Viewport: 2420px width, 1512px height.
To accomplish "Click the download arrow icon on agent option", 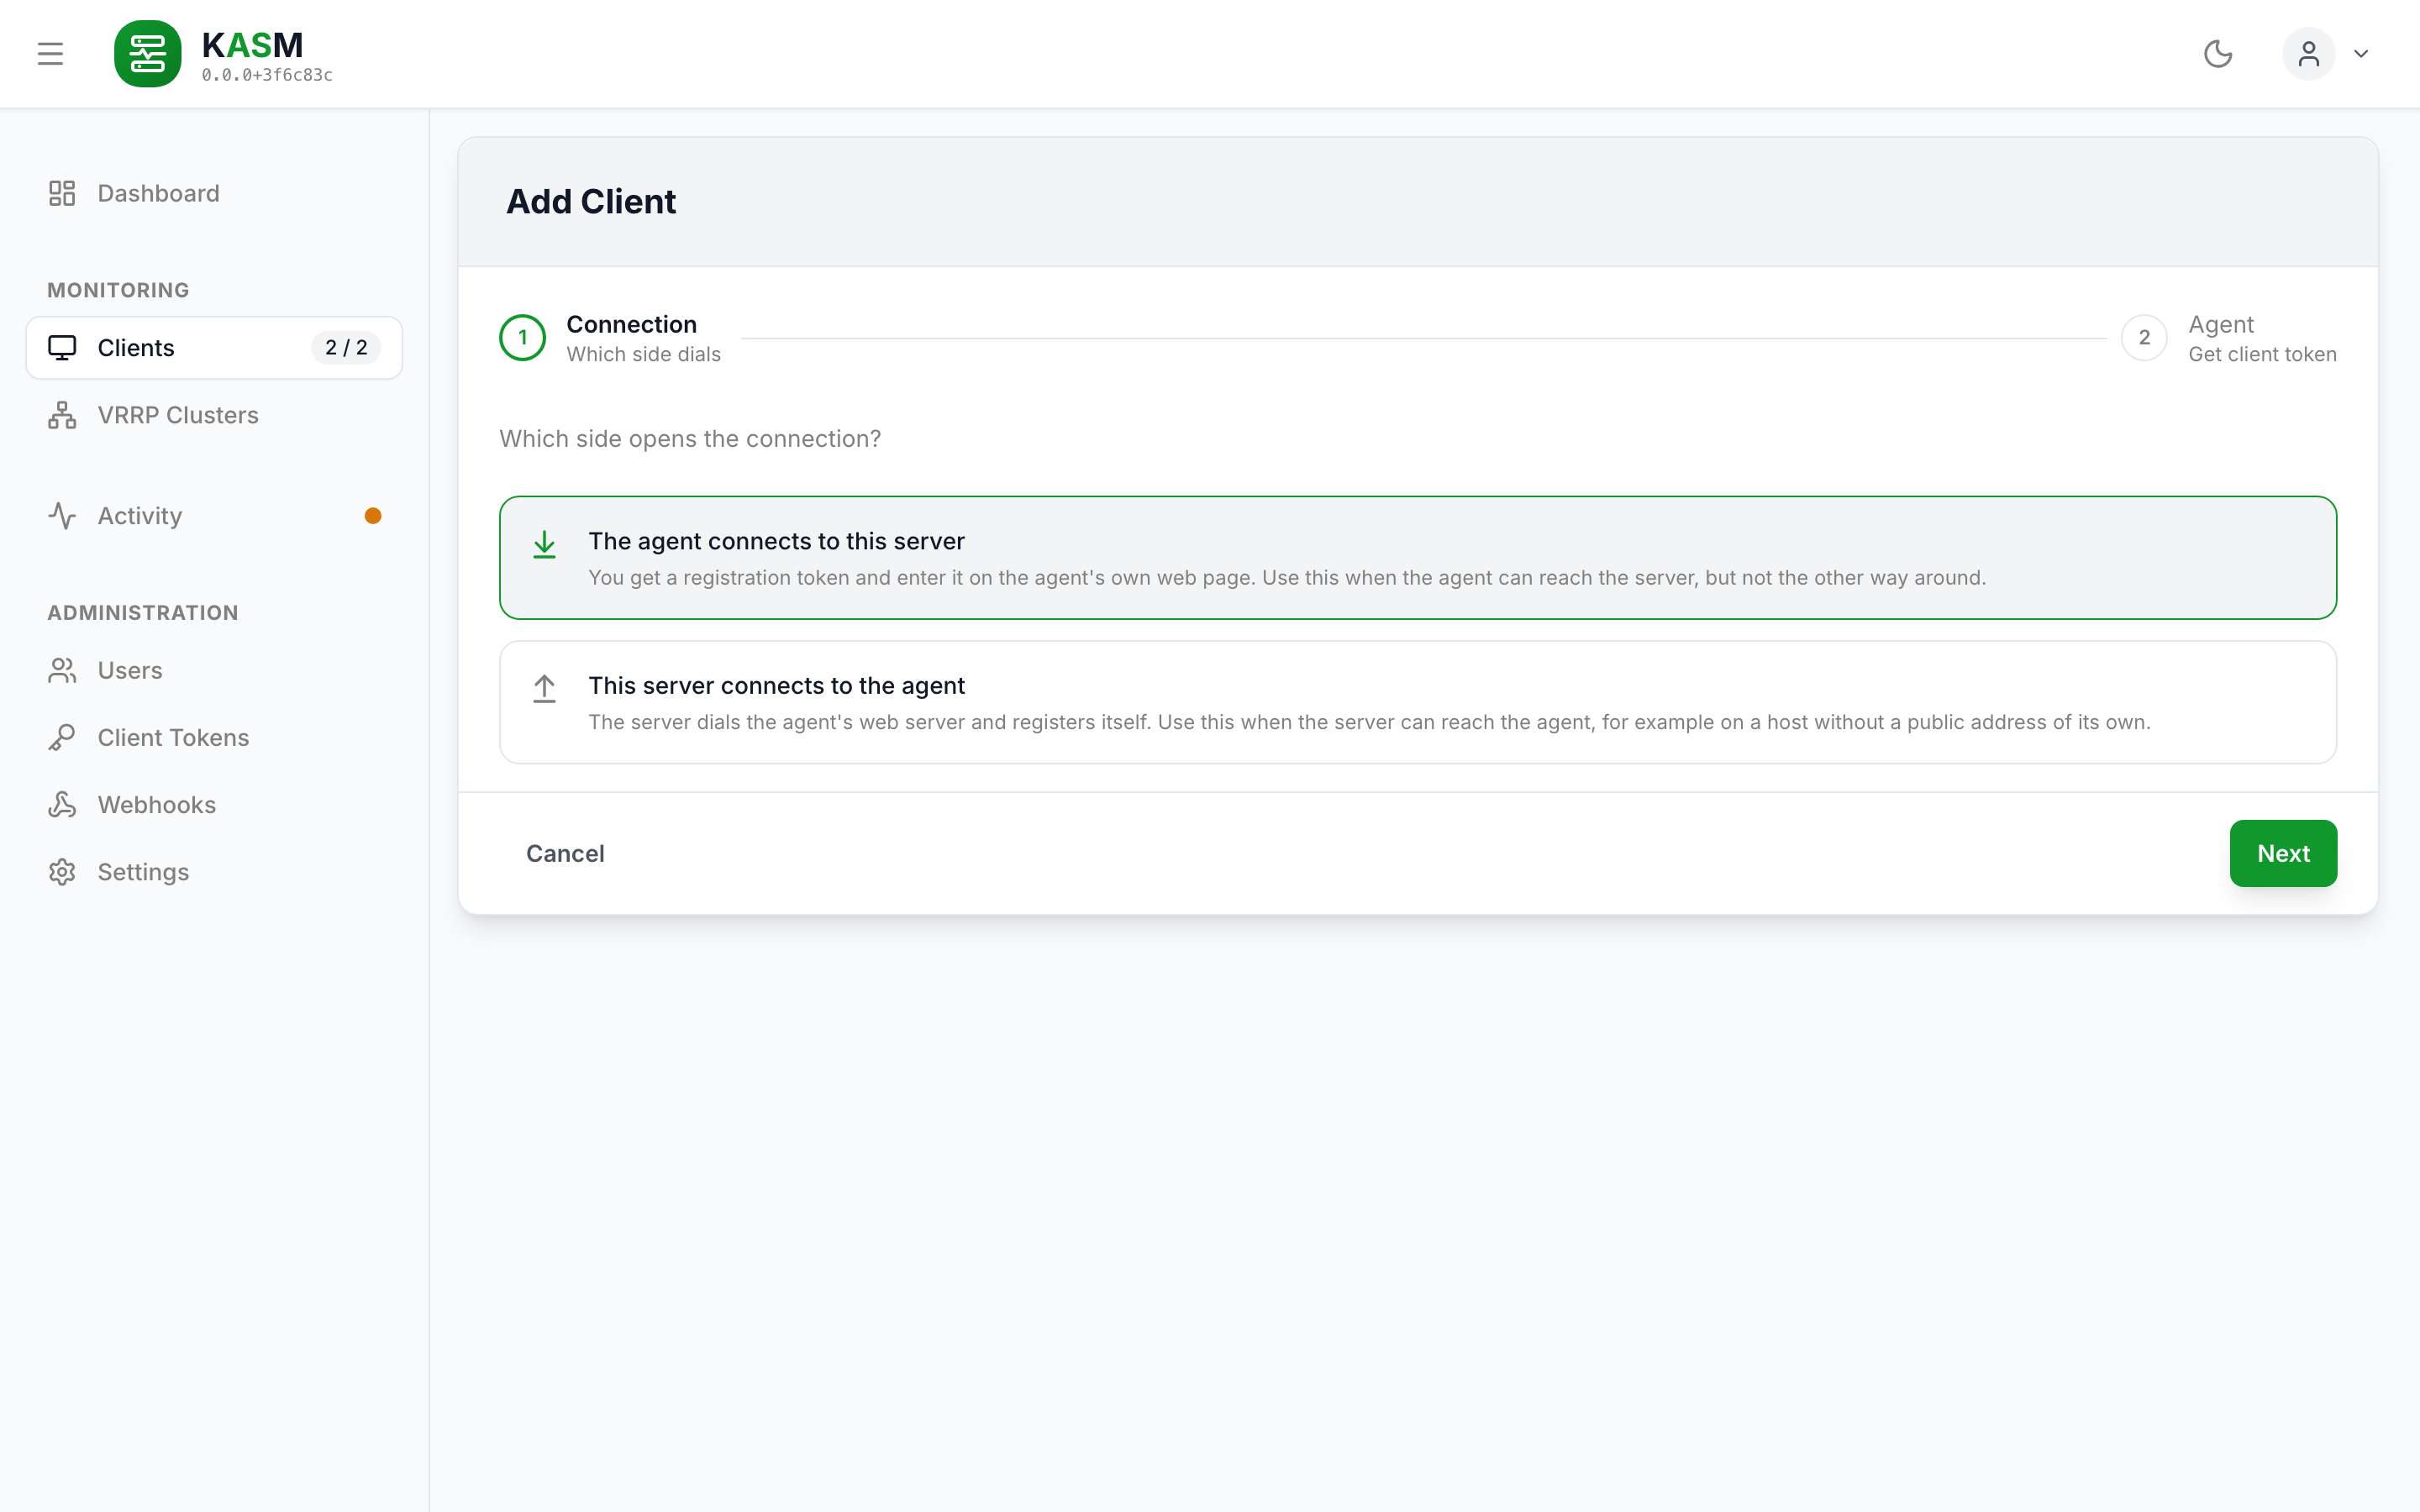I will click(x=544, y=545).
